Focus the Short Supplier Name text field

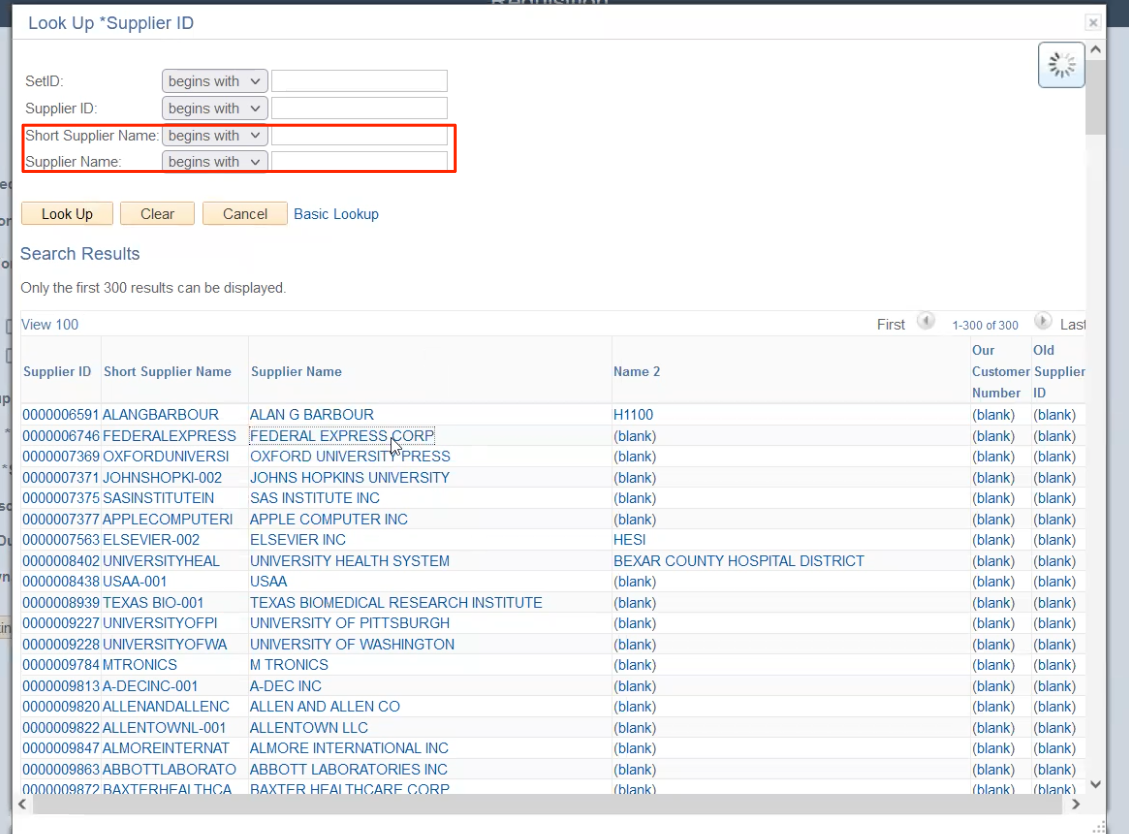(x=359, y=135)
